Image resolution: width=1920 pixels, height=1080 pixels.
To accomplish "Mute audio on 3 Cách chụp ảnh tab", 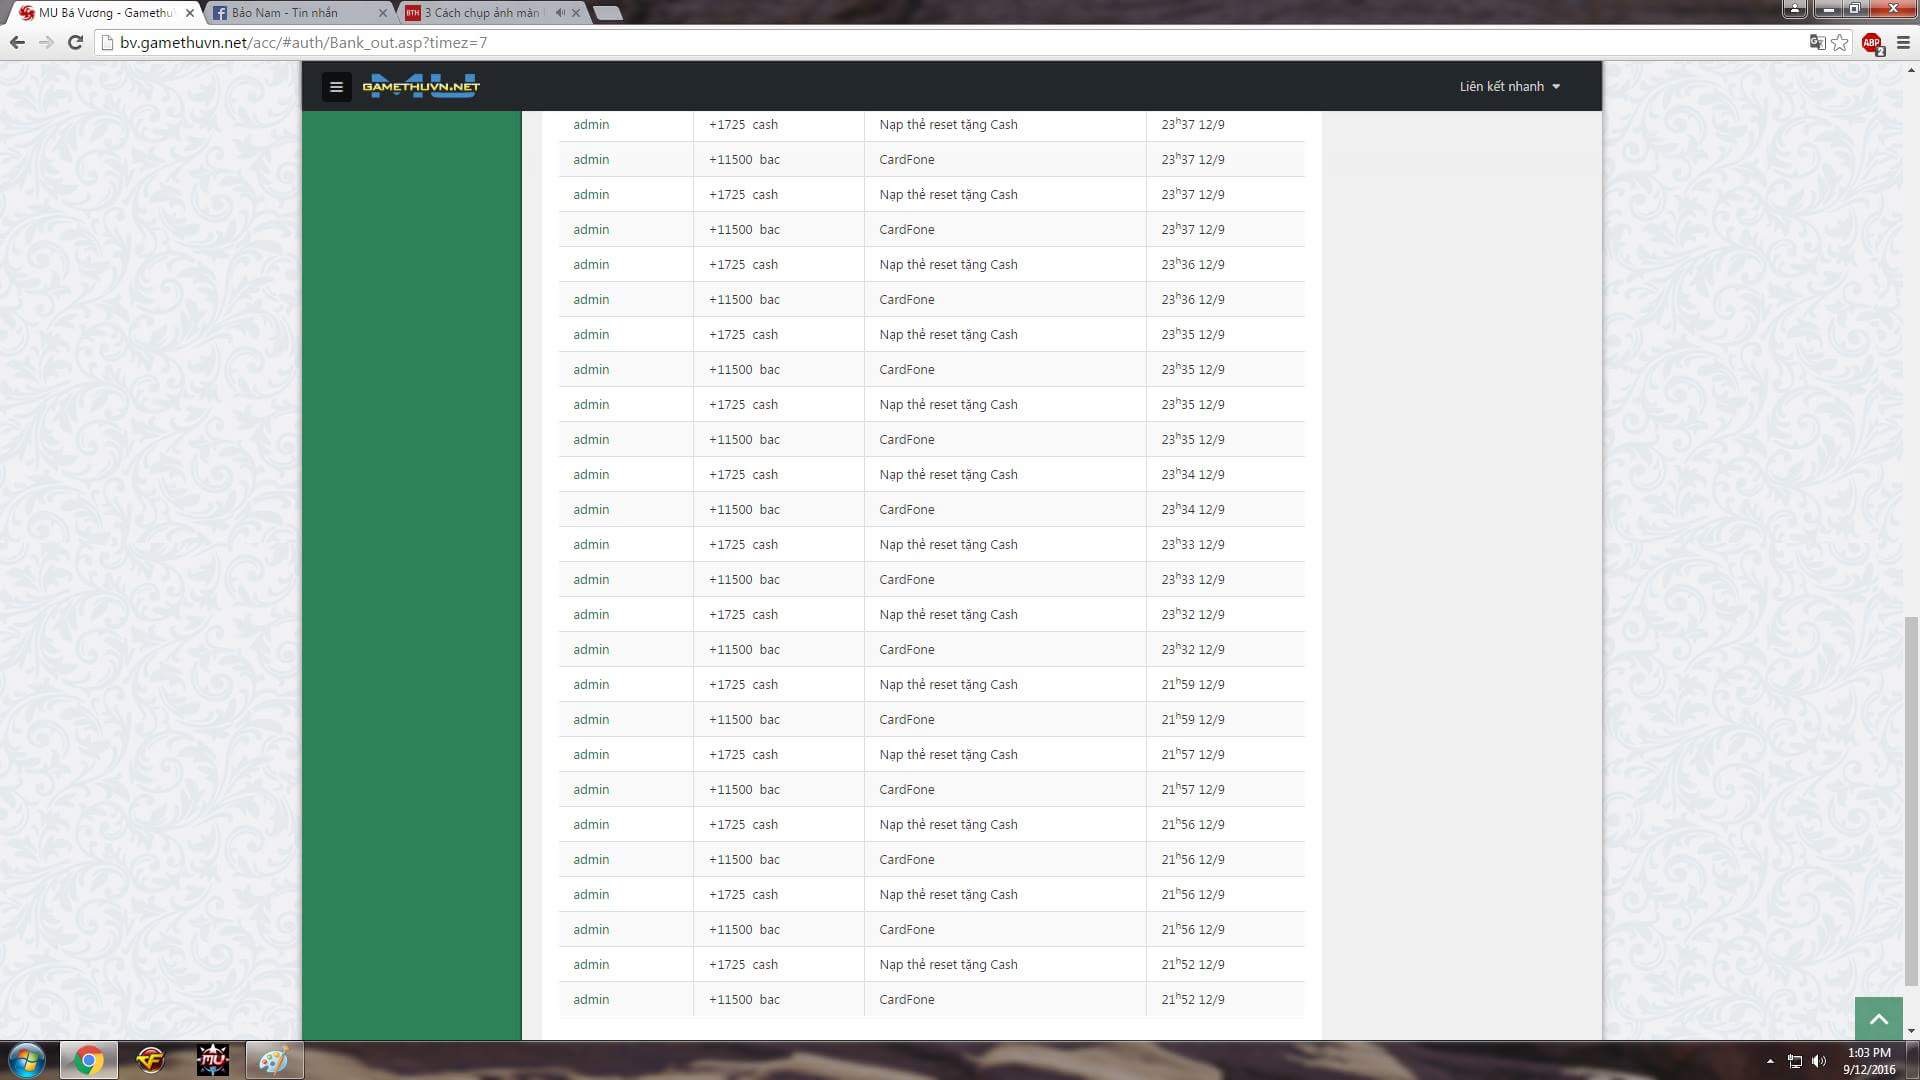I will click(560, 13).
